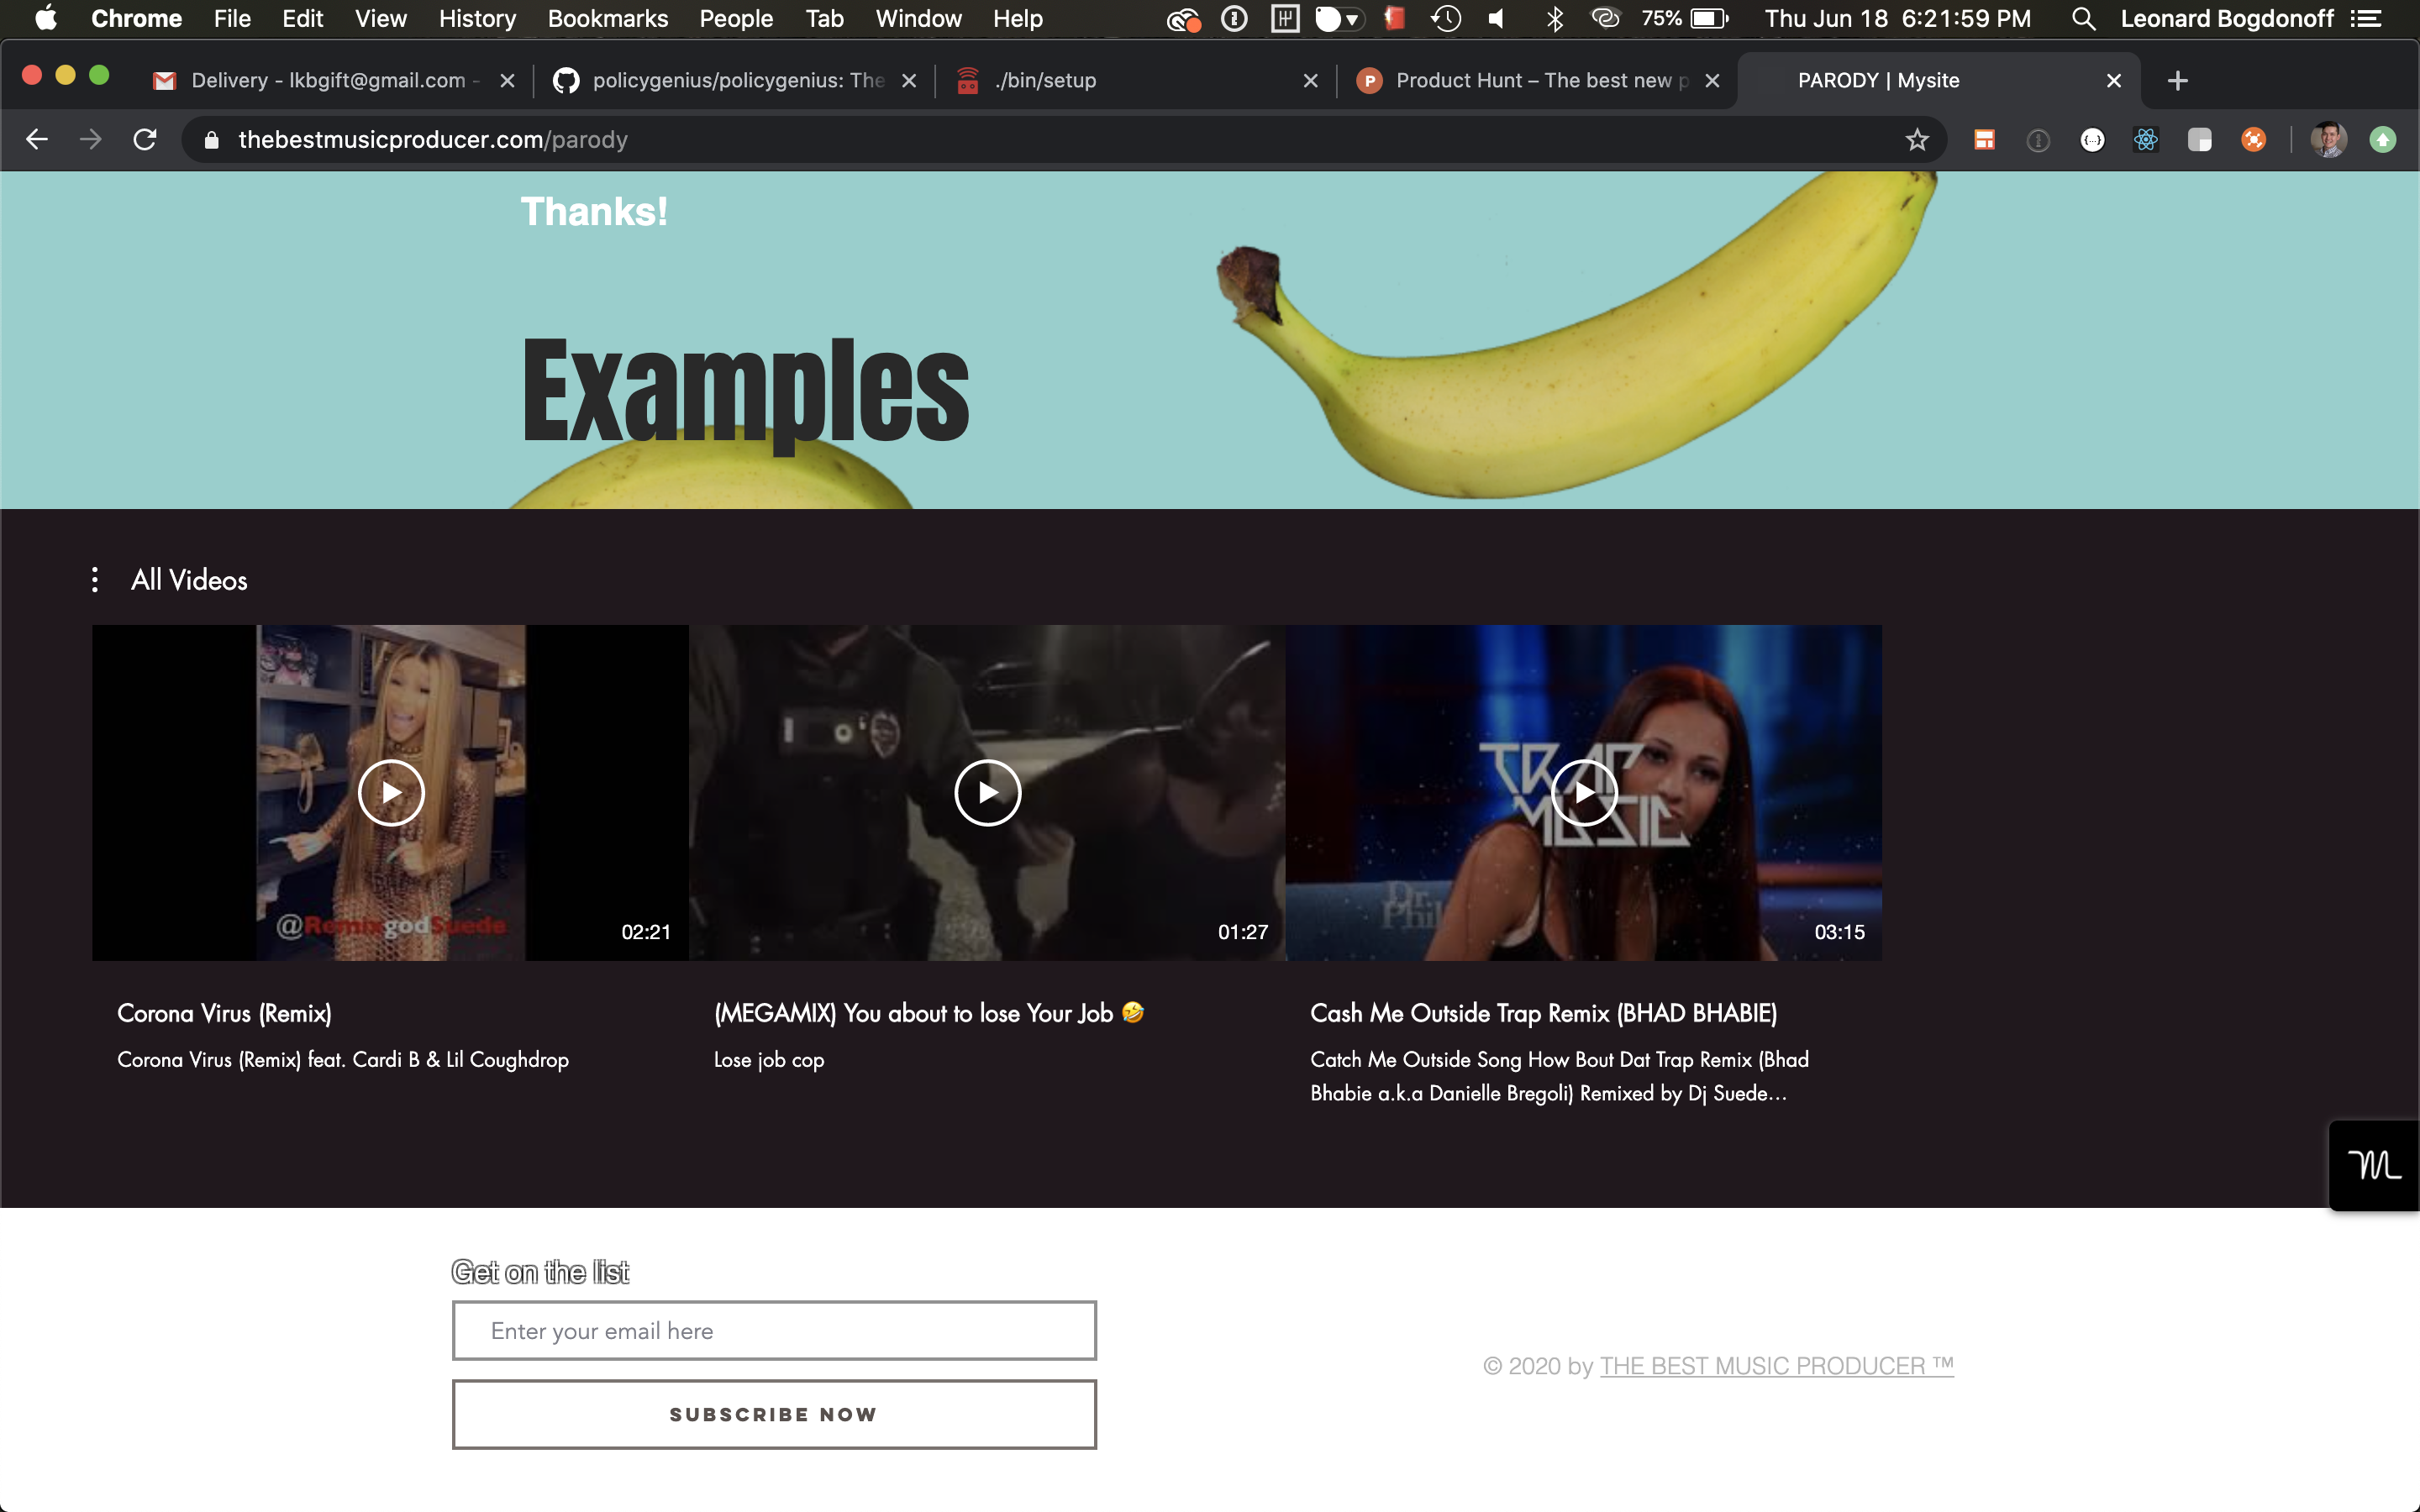Open the floating chat widget icon
This screenshot has height=1512, width=2420.
pos(2373,1165)
